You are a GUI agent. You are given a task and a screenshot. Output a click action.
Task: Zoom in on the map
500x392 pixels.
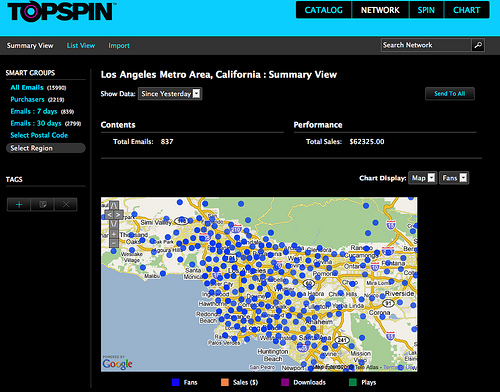[x=114, y=234]
